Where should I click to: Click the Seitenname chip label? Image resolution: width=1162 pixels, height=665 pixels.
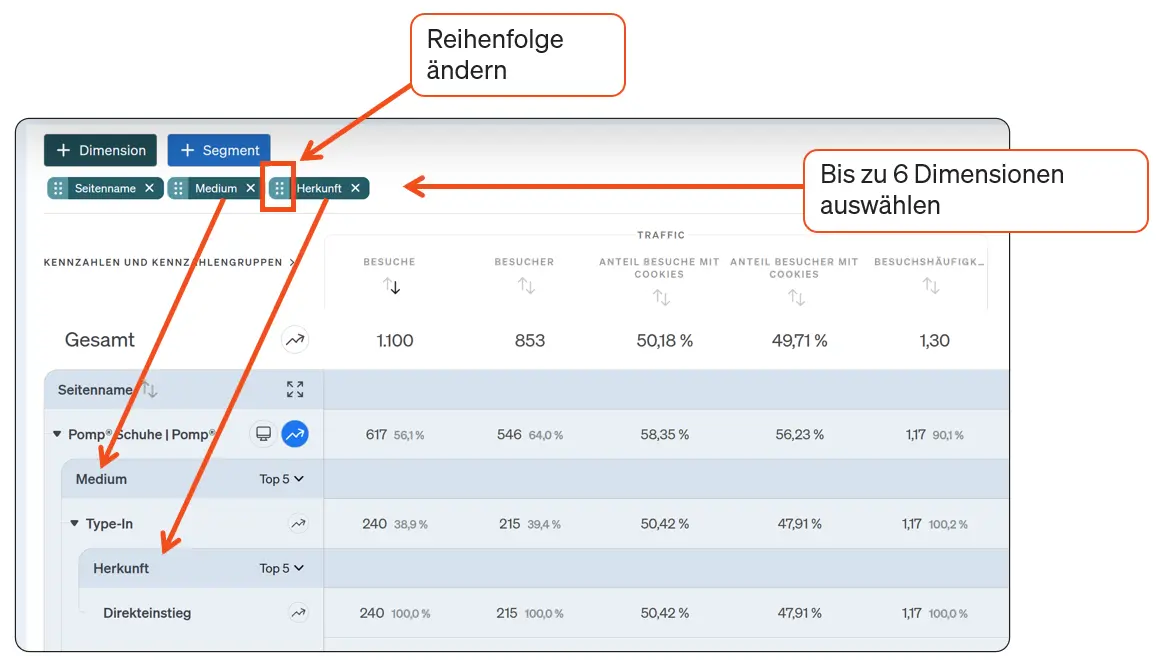coord(105,188)
